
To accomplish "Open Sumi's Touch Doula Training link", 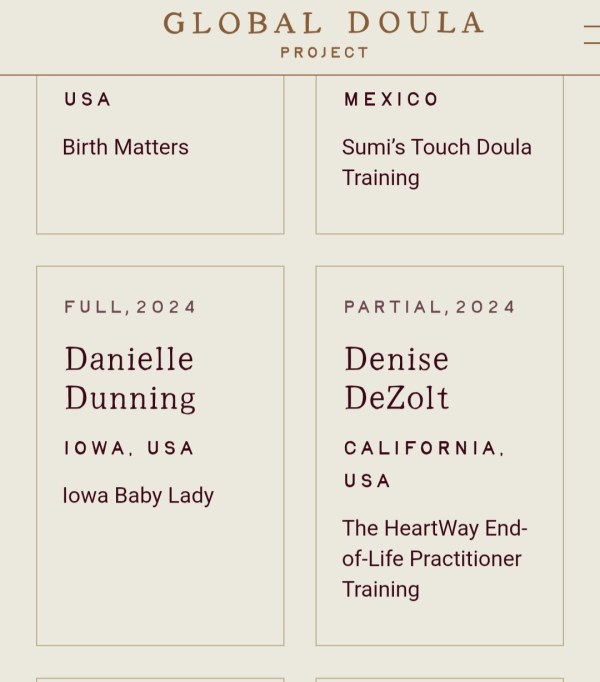I will (436, 162).
